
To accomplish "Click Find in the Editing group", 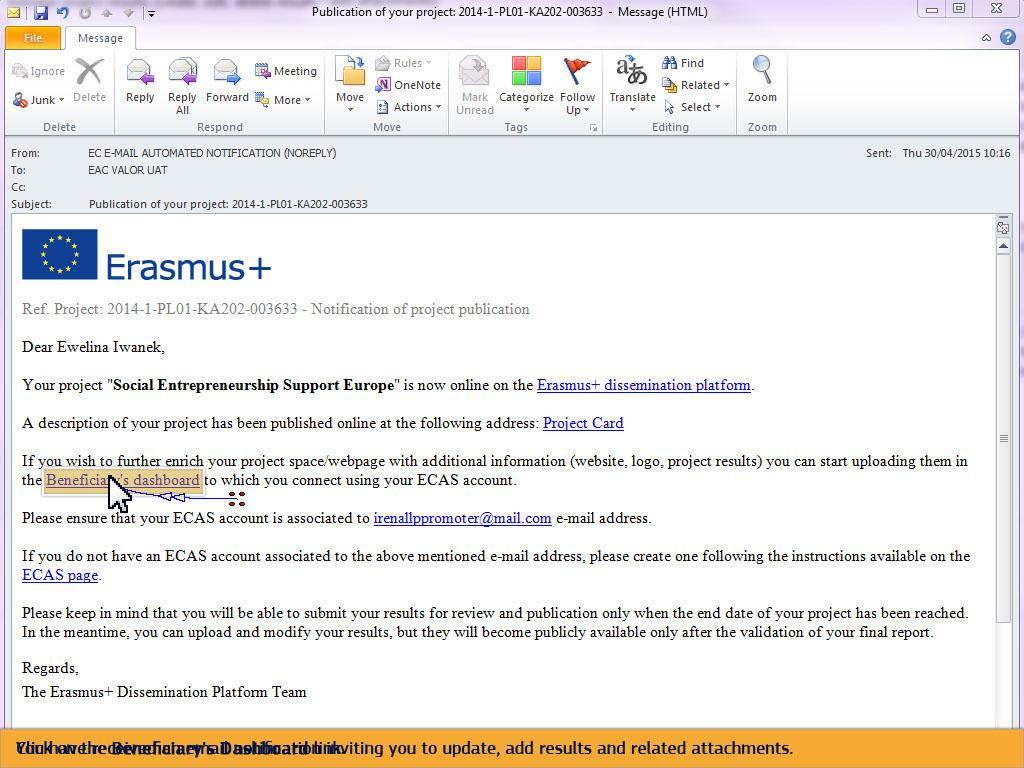I will coord(683,63).
